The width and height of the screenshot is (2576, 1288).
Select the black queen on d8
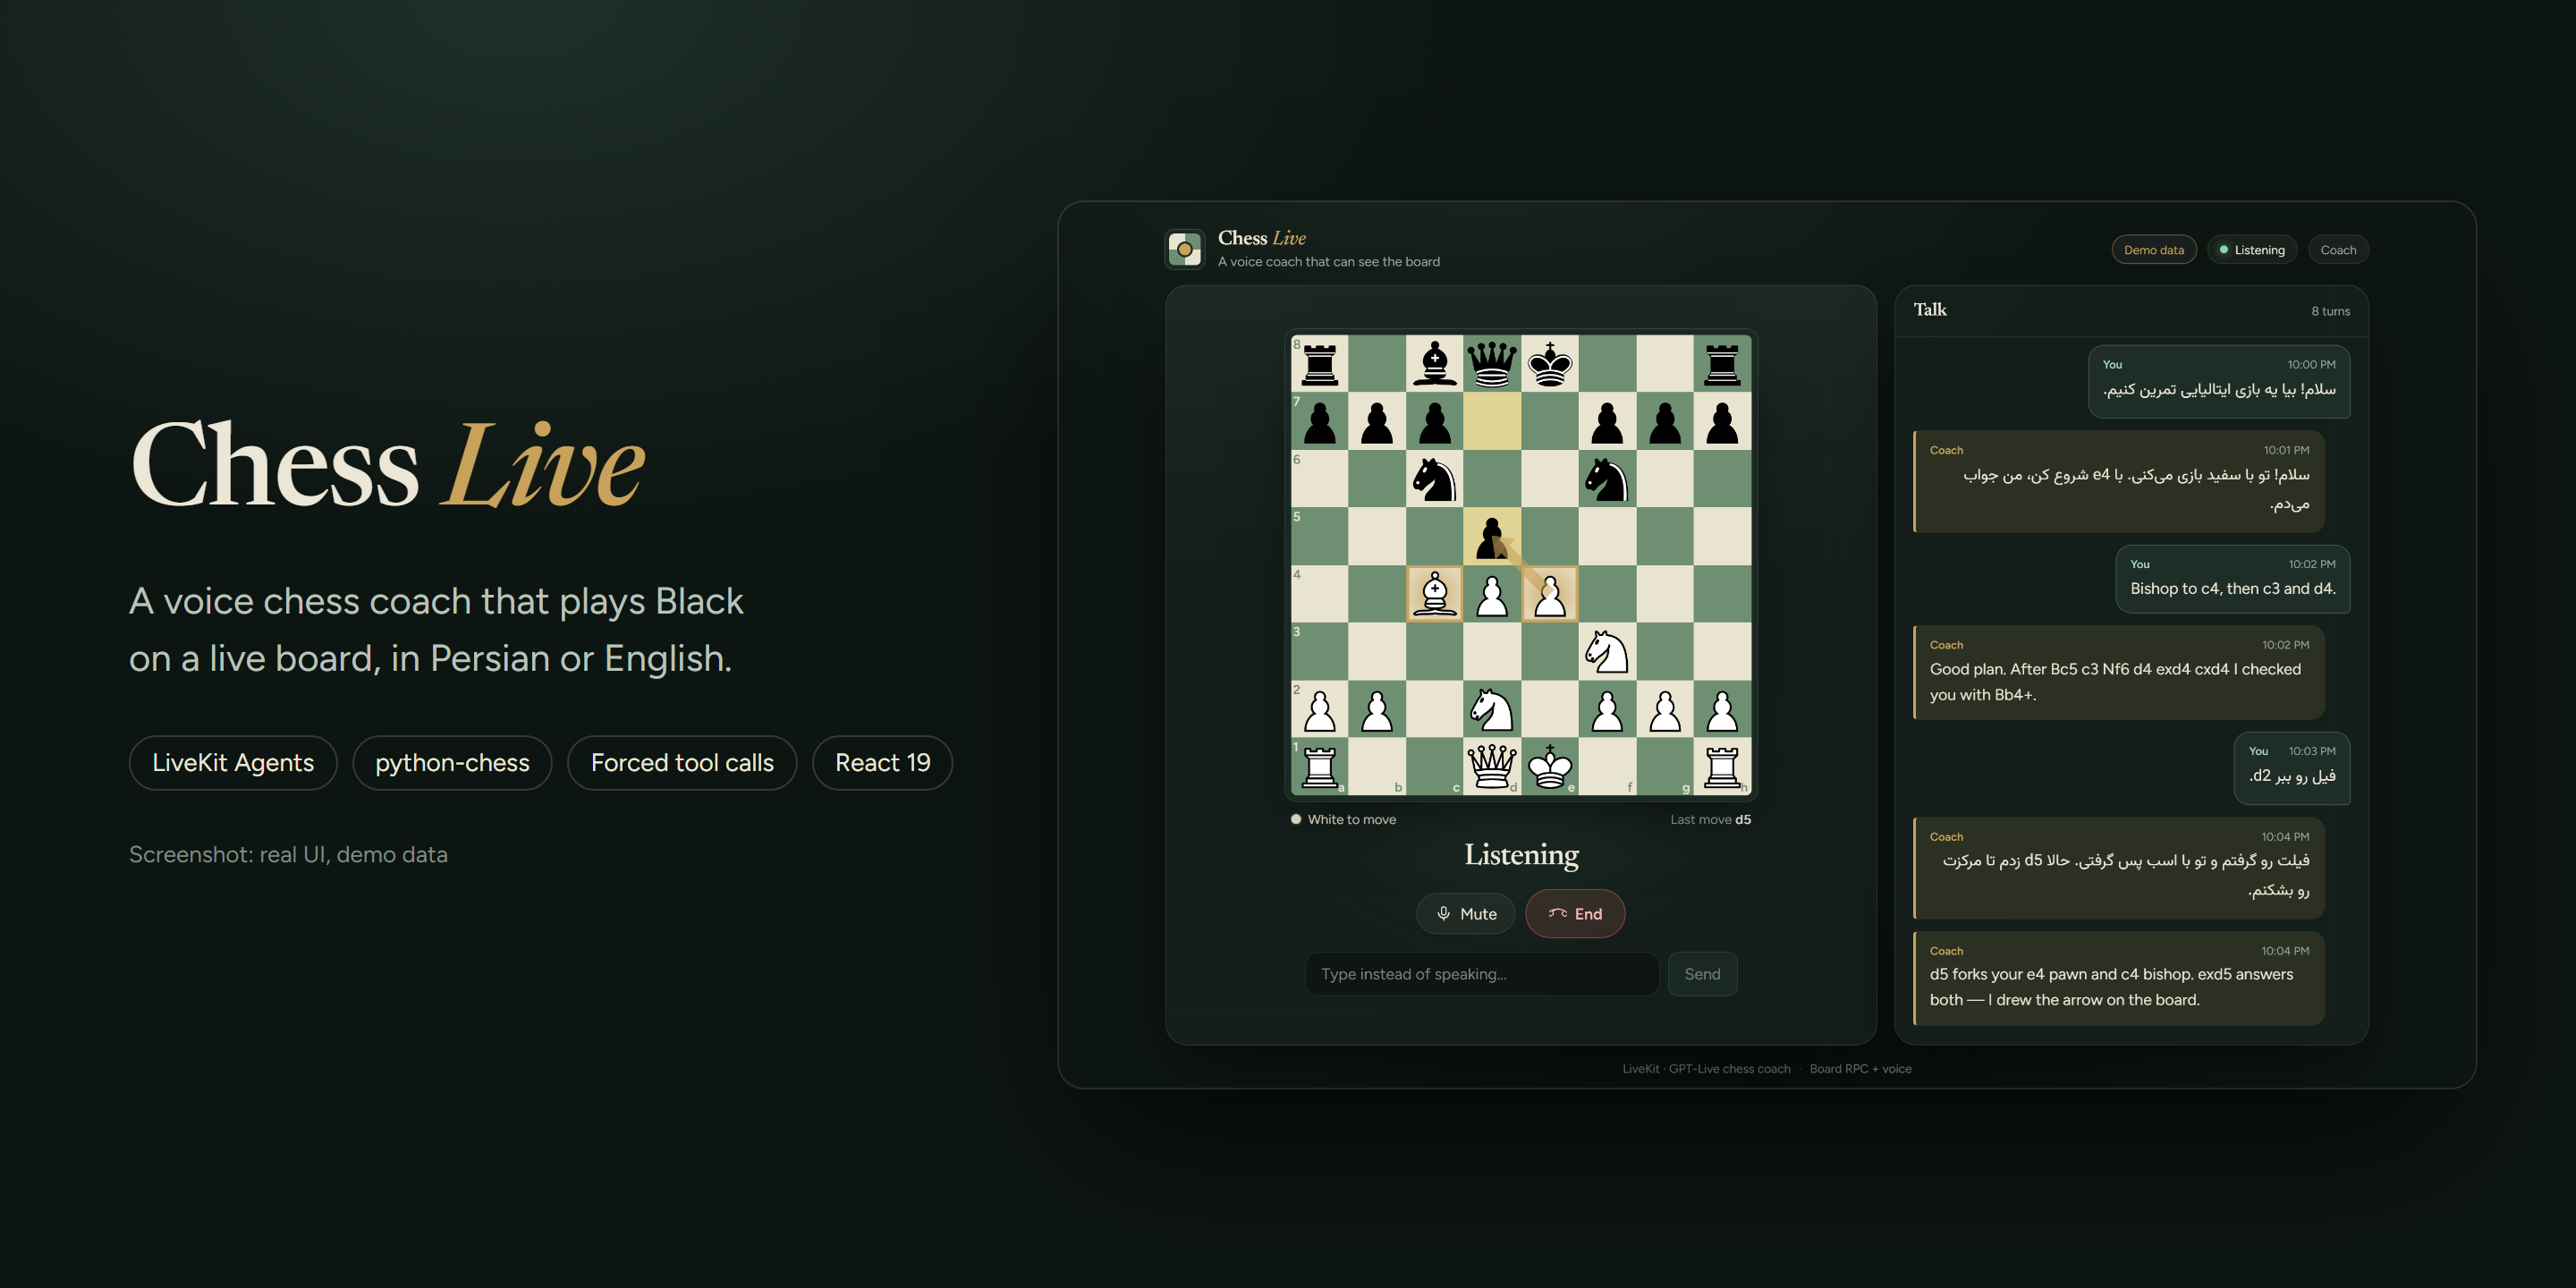click(1492, 364)
